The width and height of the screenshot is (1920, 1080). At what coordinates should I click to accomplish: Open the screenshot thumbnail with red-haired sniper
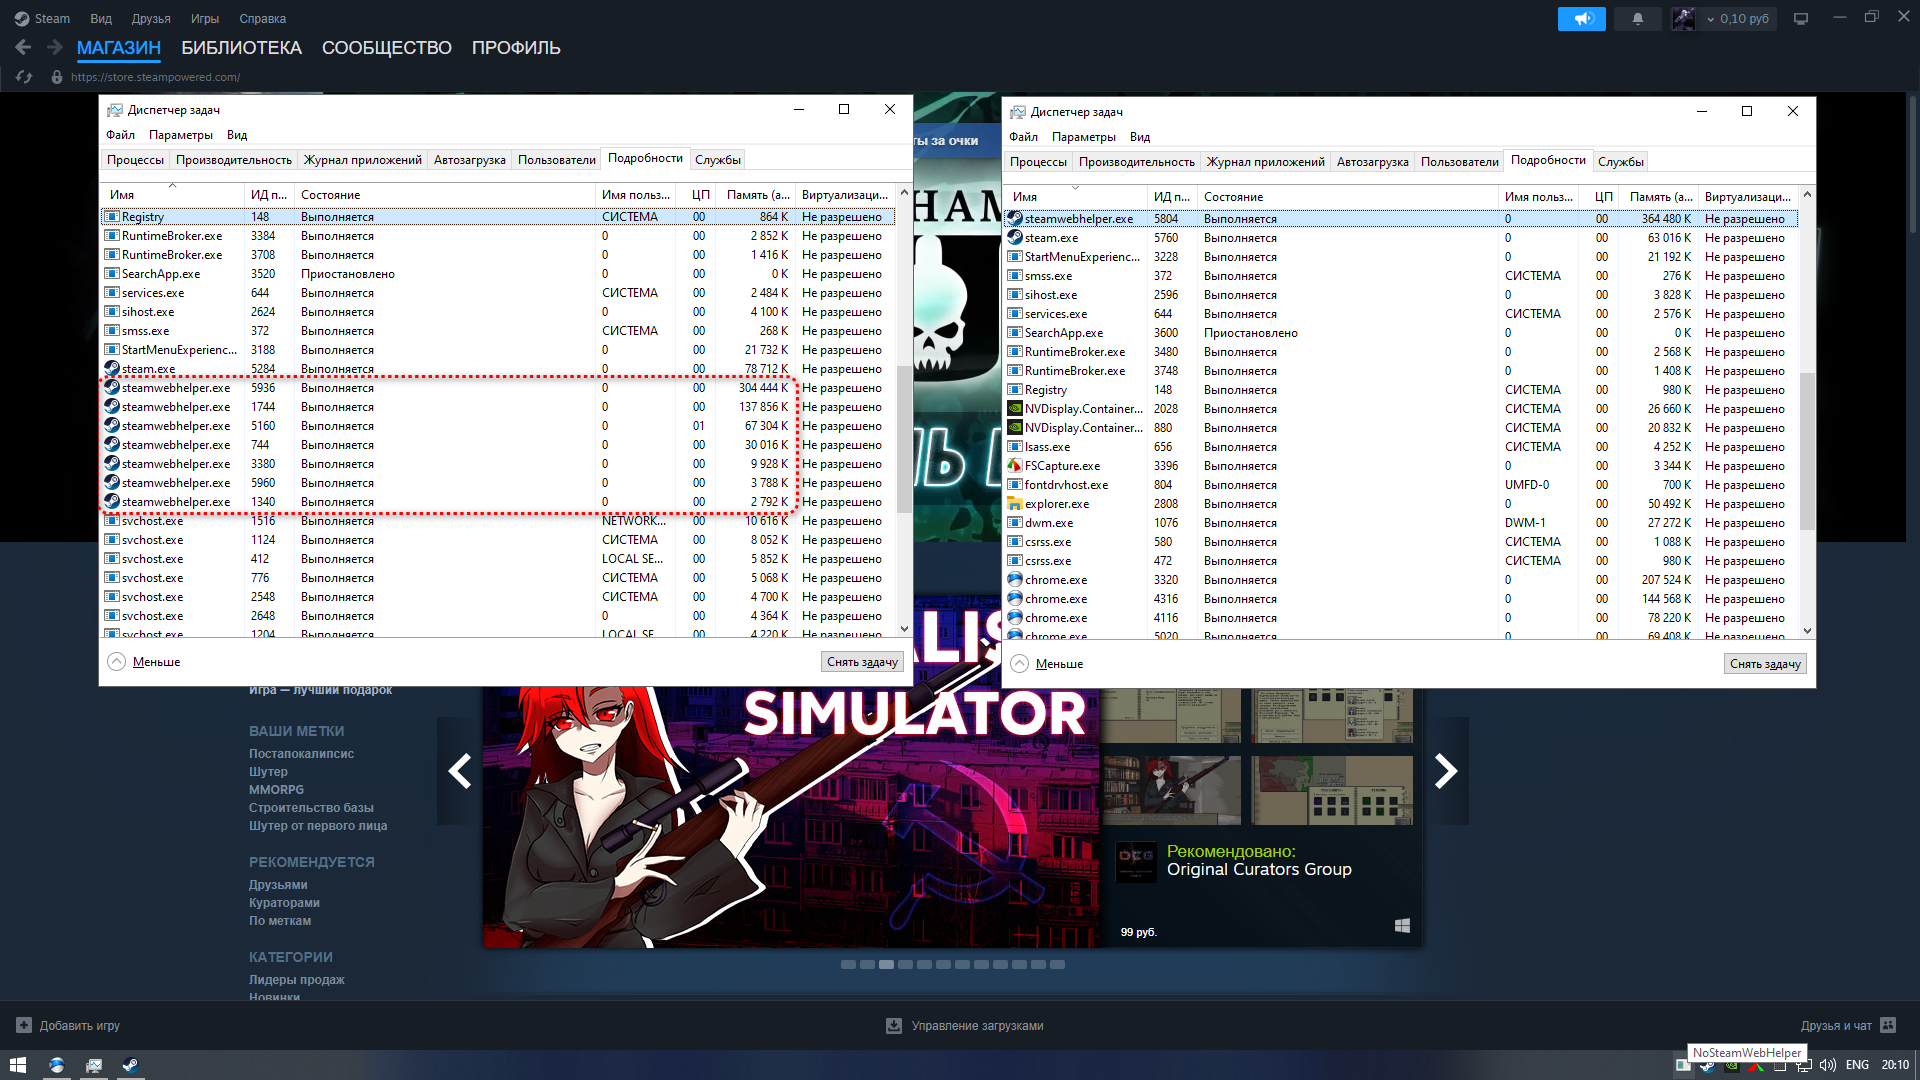pos(1171,790)
